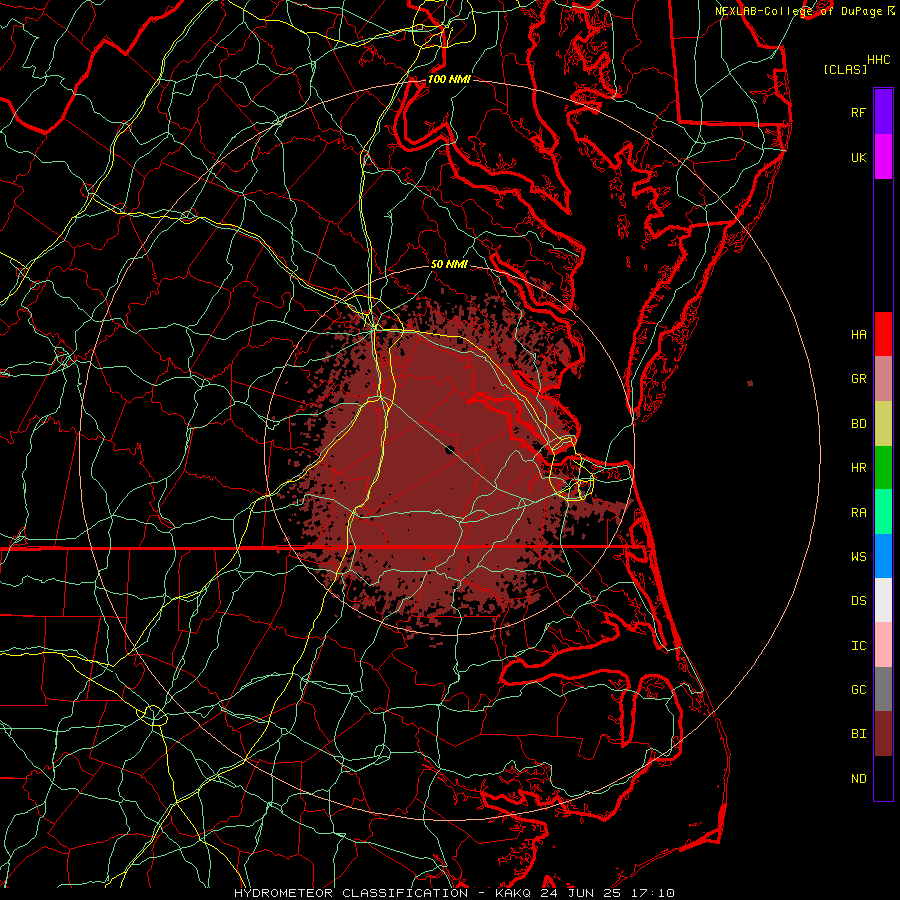Click the GC legend label
The height and width of the screenshot is (900, 900).
click(858, 690)
